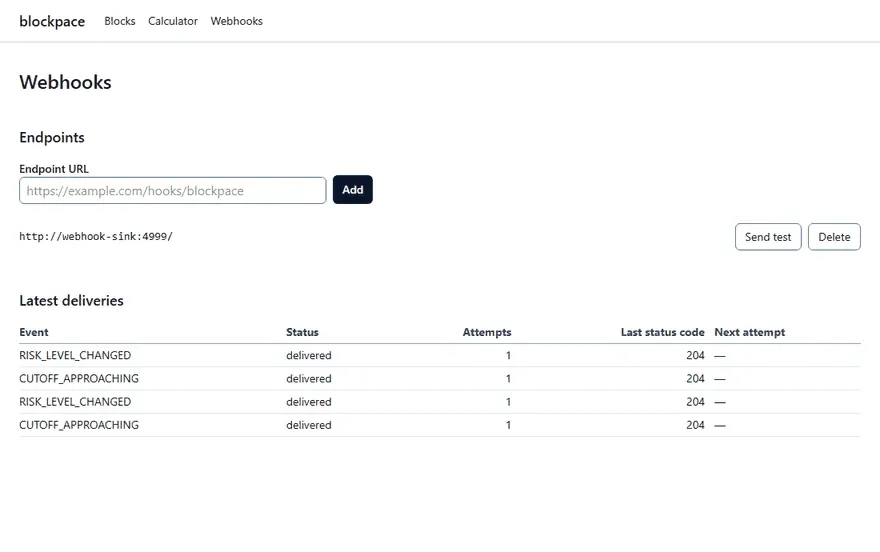The width and height of the screenshot is (880, 552).
Task: Open the blockpace home logo link
Action: pos(52,21)
